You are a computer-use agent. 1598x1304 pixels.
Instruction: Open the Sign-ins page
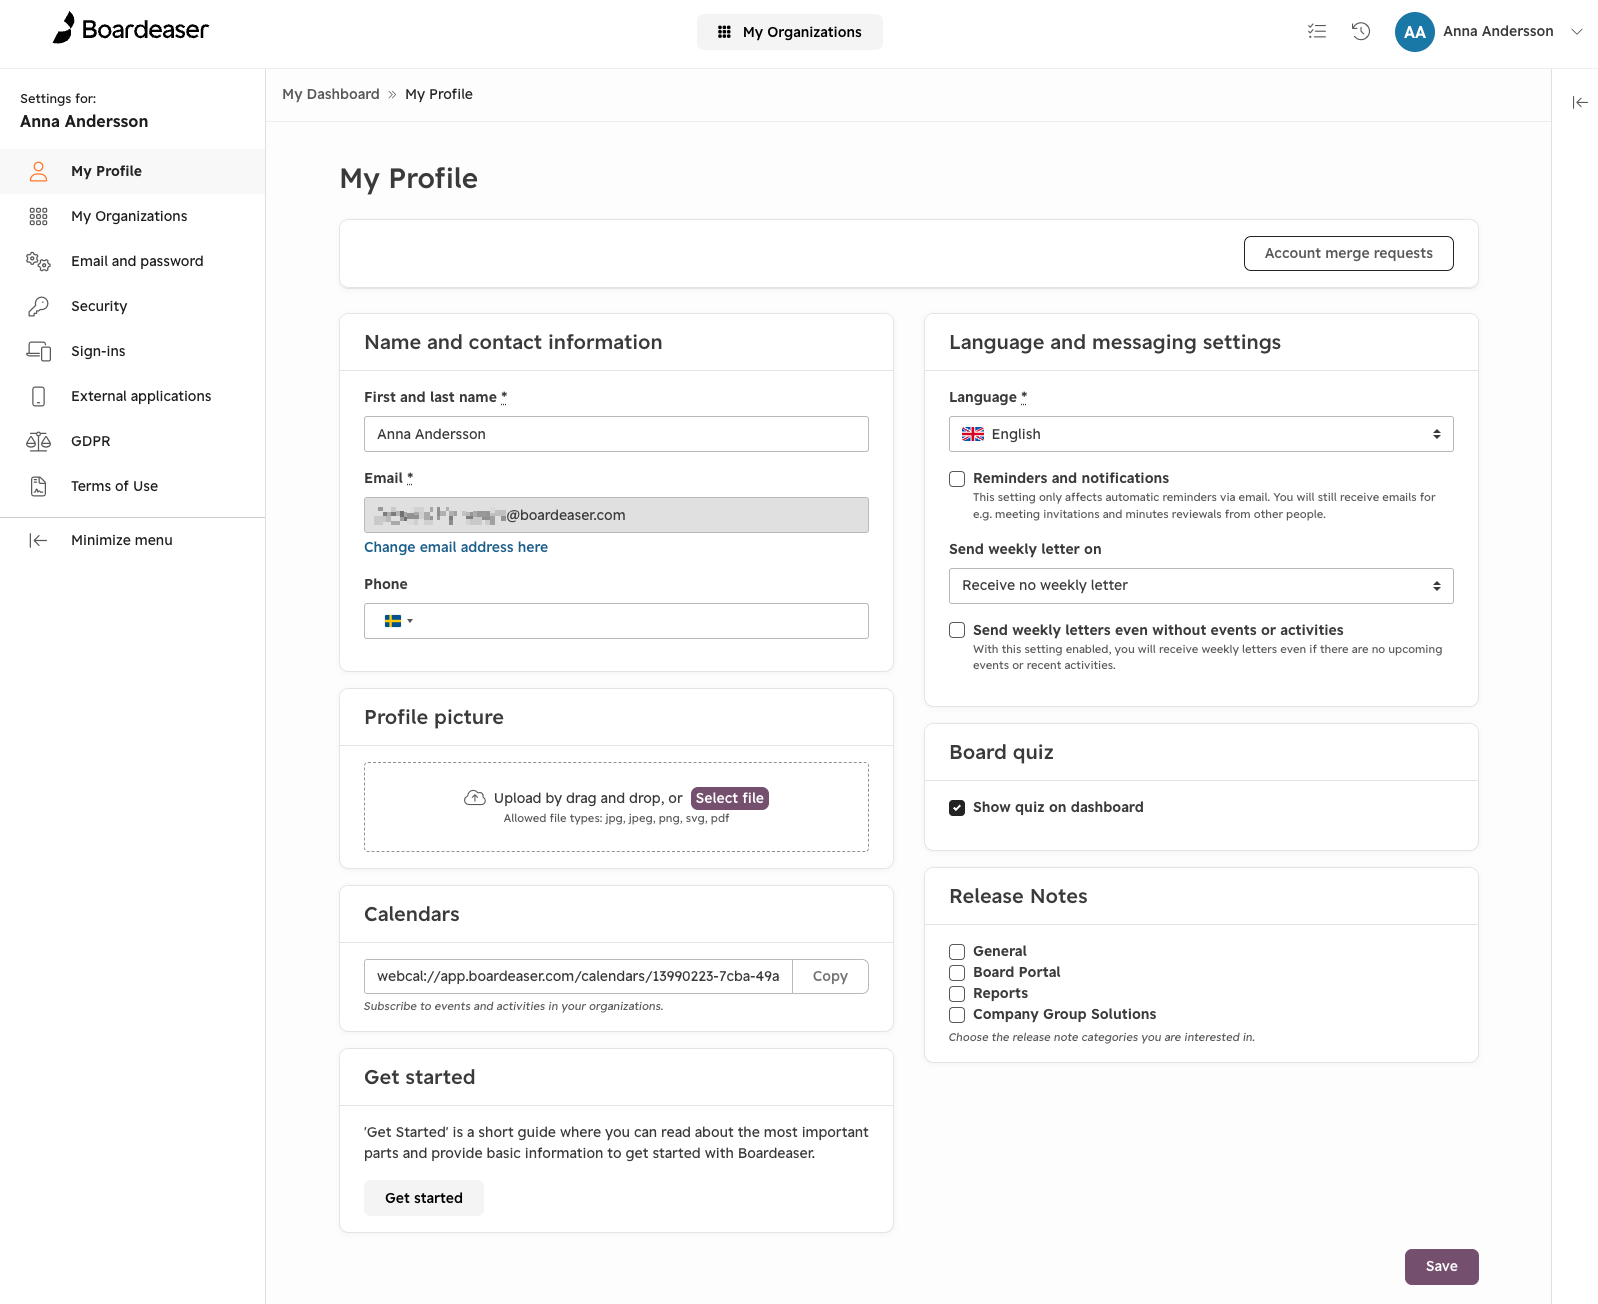(x=132, y=351)
